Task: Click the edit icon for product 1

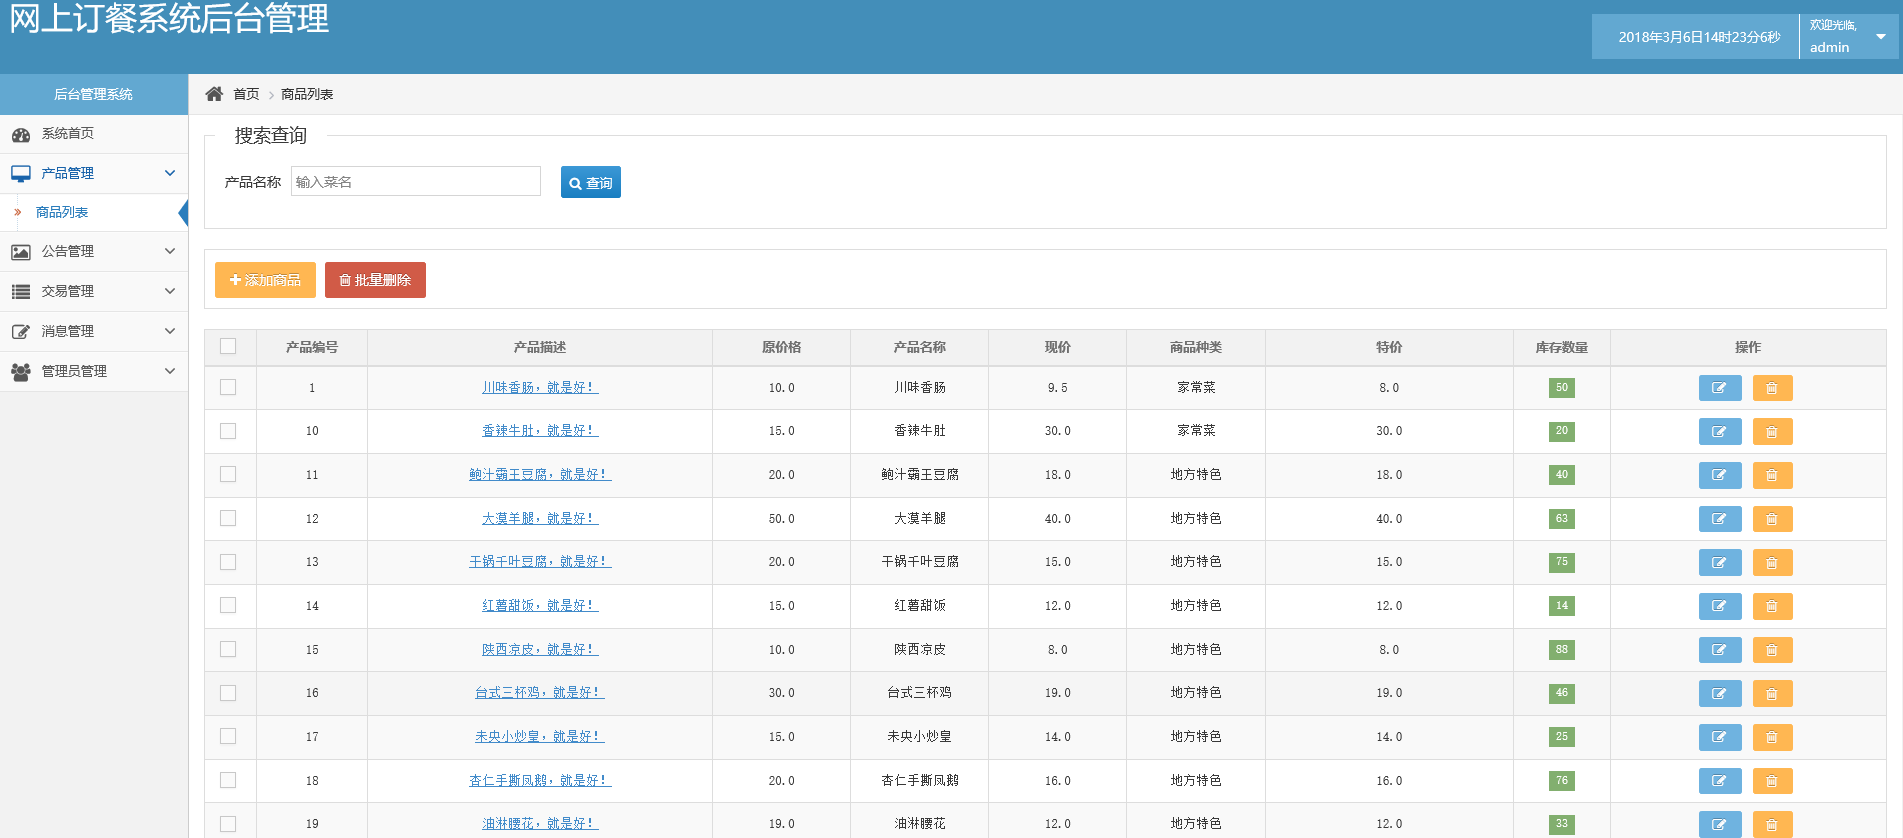Action: pyautogui.click(x=1720, y=388)
